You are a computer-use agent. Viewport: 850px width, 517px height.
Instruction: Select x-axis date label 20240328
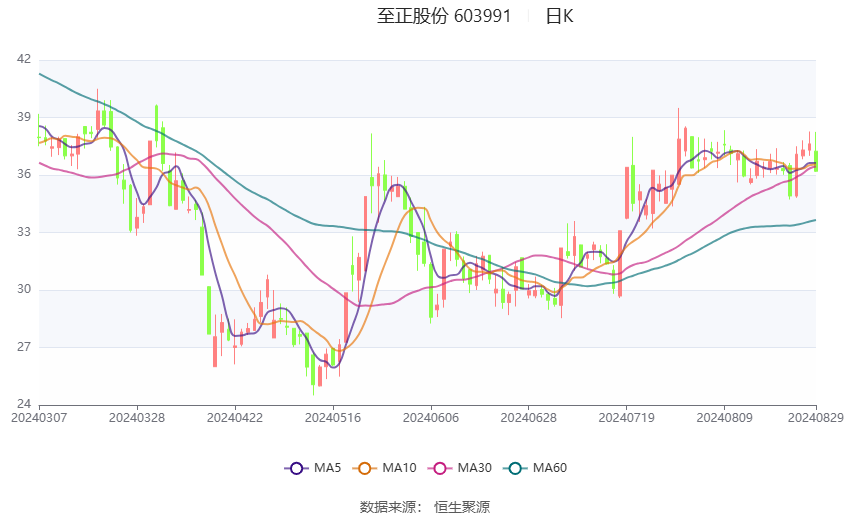click(x=137, y=418)
